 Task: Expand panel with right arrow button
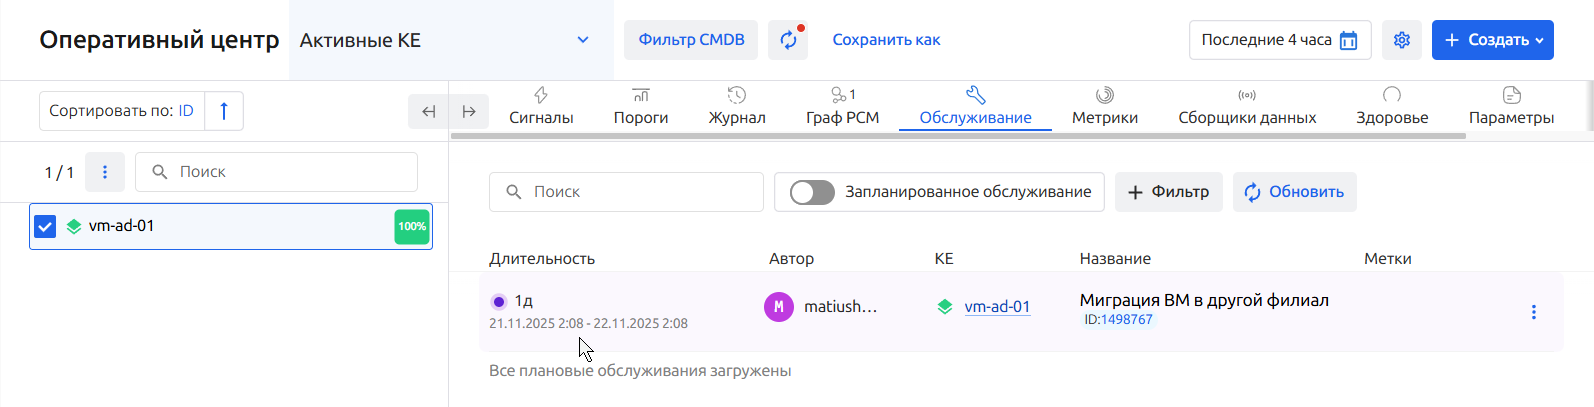pyautogui.click(x=469, y=111)
